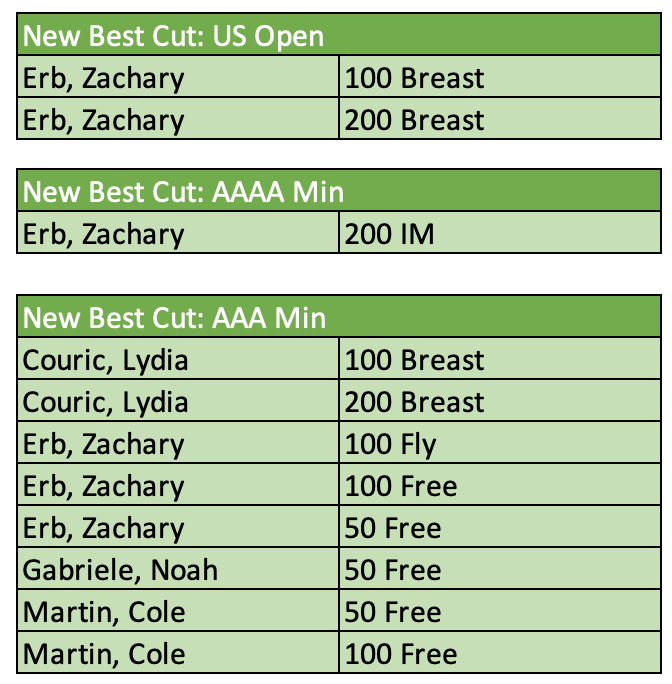The image size is (672, 684).
Task: Click the "New Best Cut: AAA Min" header
Action: pyautogui.click(x=174, y=318)
